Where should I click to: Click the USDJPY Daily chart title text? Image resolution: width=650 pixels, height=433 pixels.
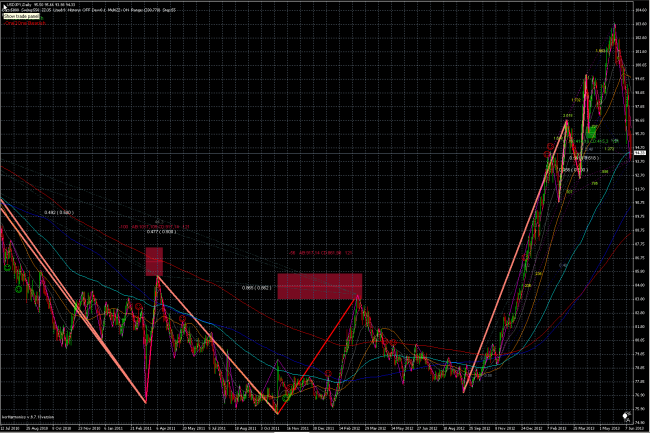[19, 5]
